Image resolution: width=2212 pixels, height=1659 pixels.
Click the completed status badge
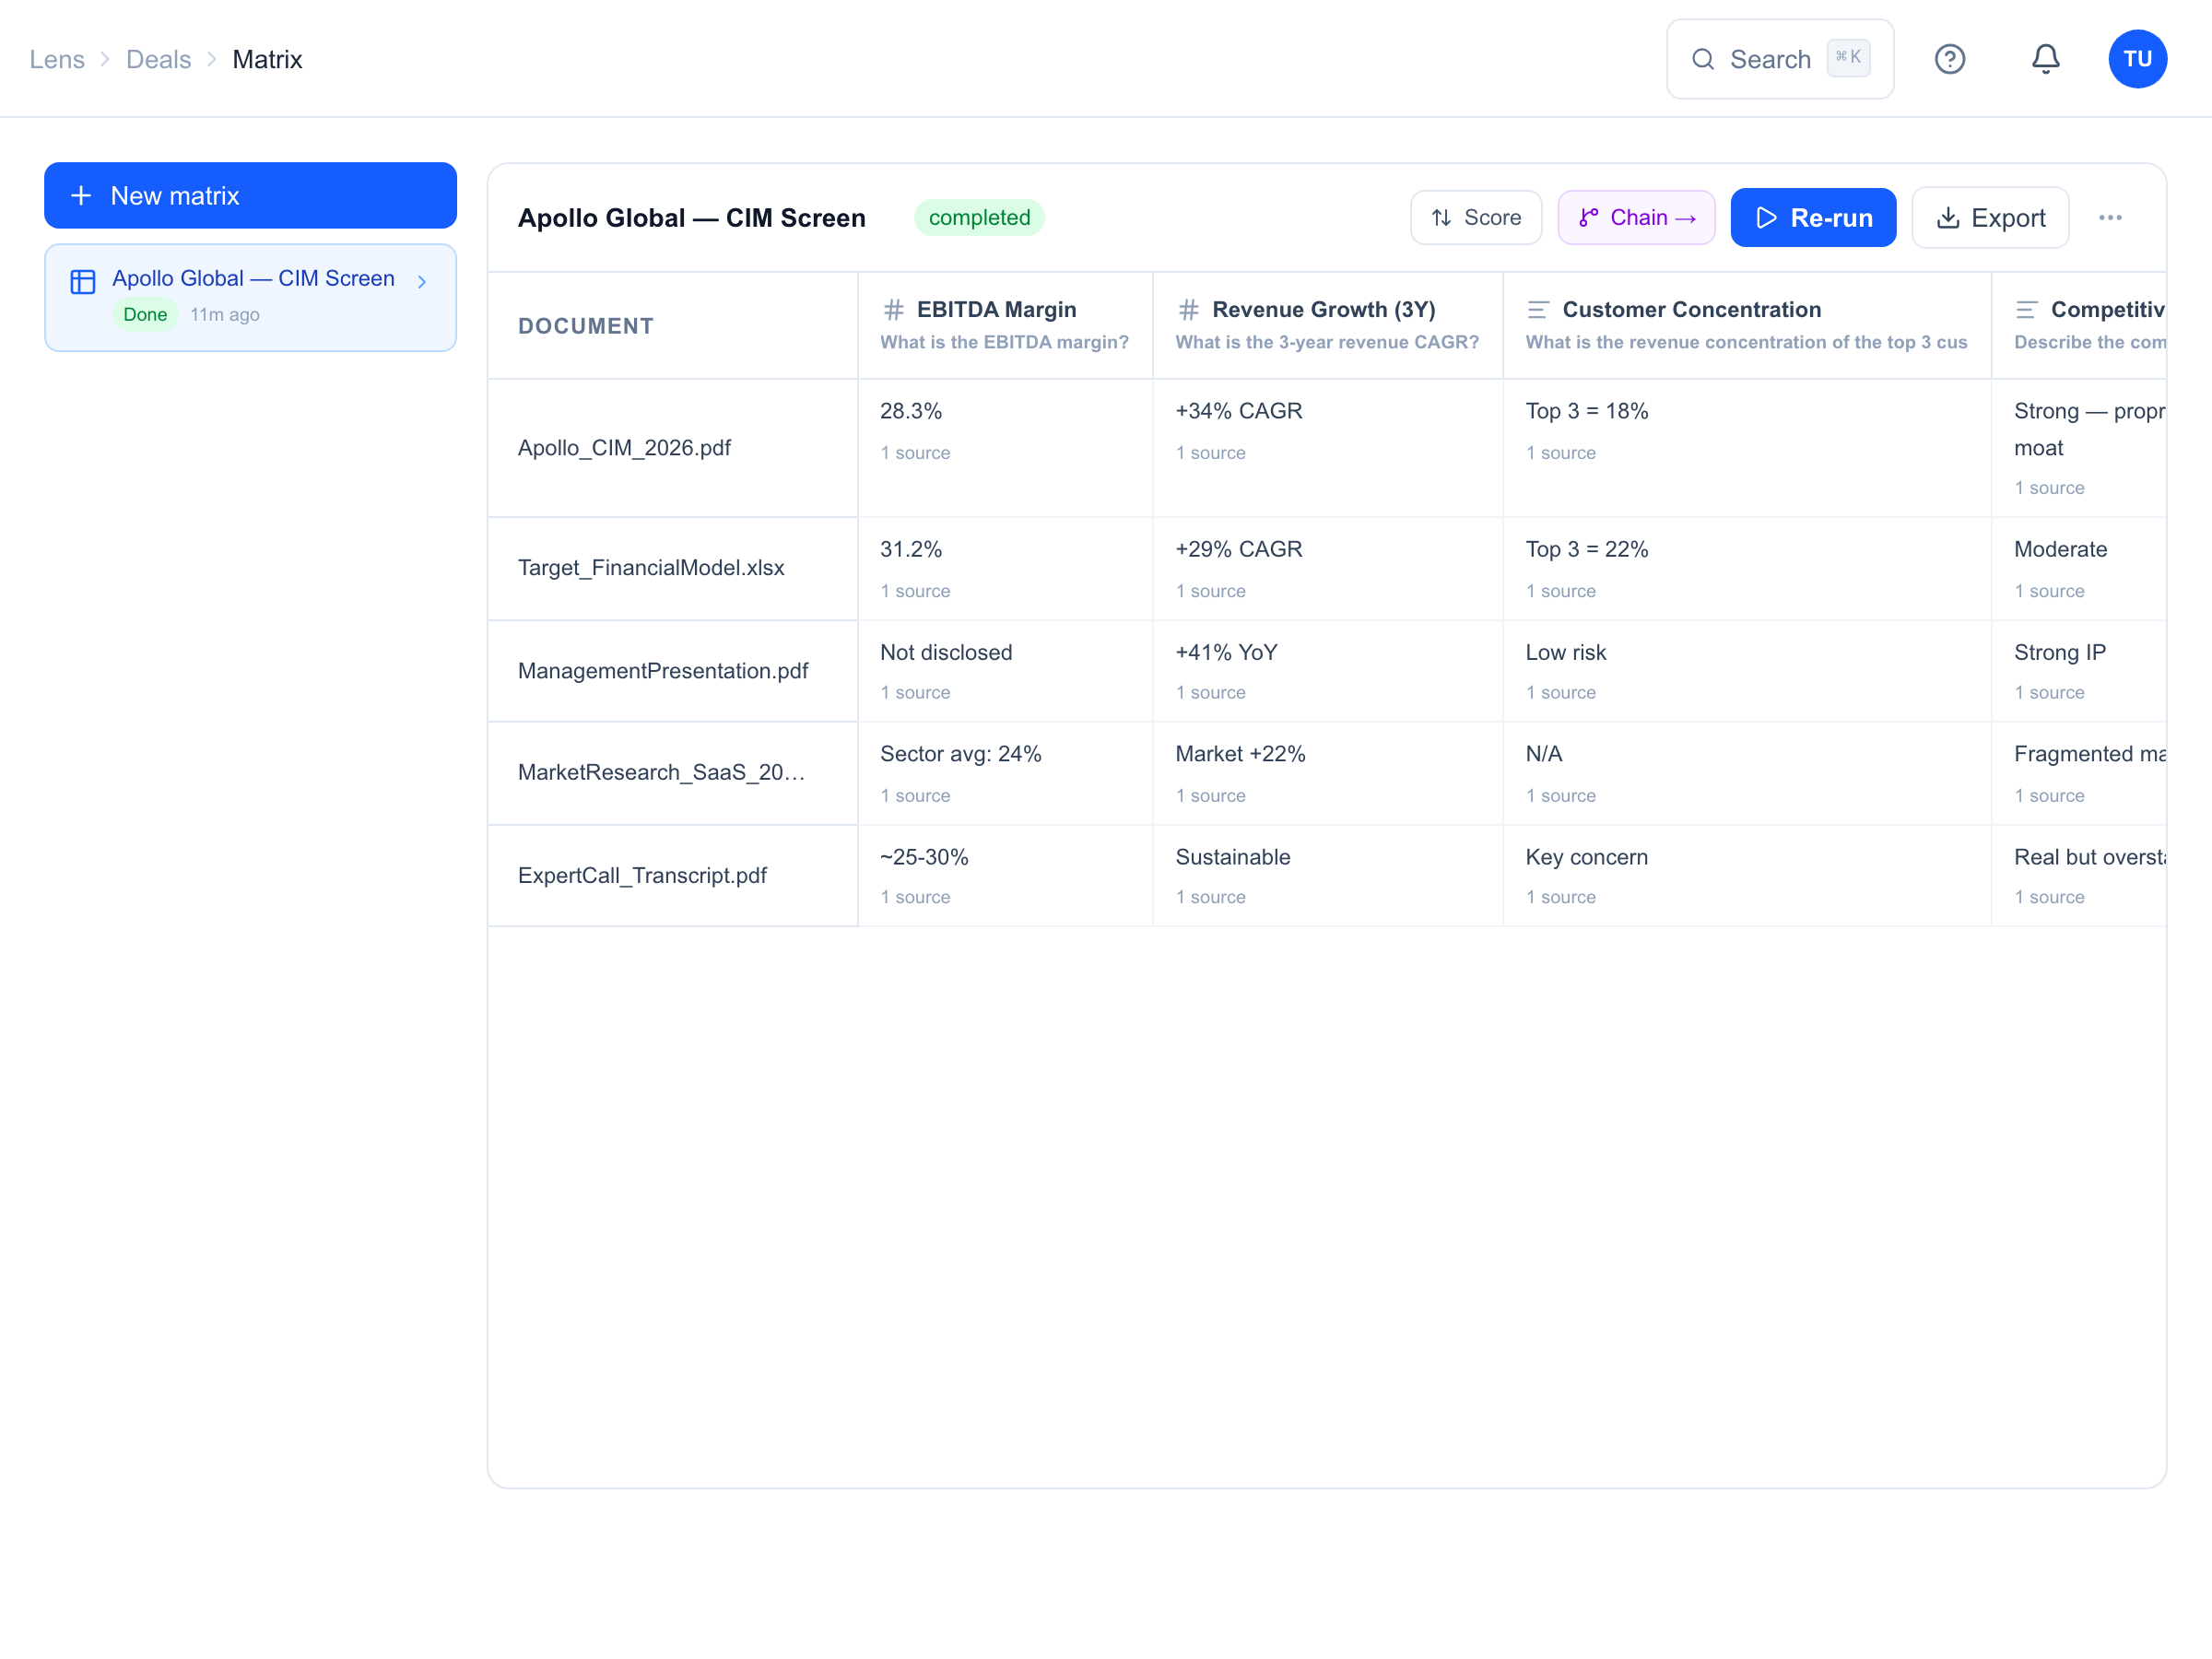coord(979,217)
